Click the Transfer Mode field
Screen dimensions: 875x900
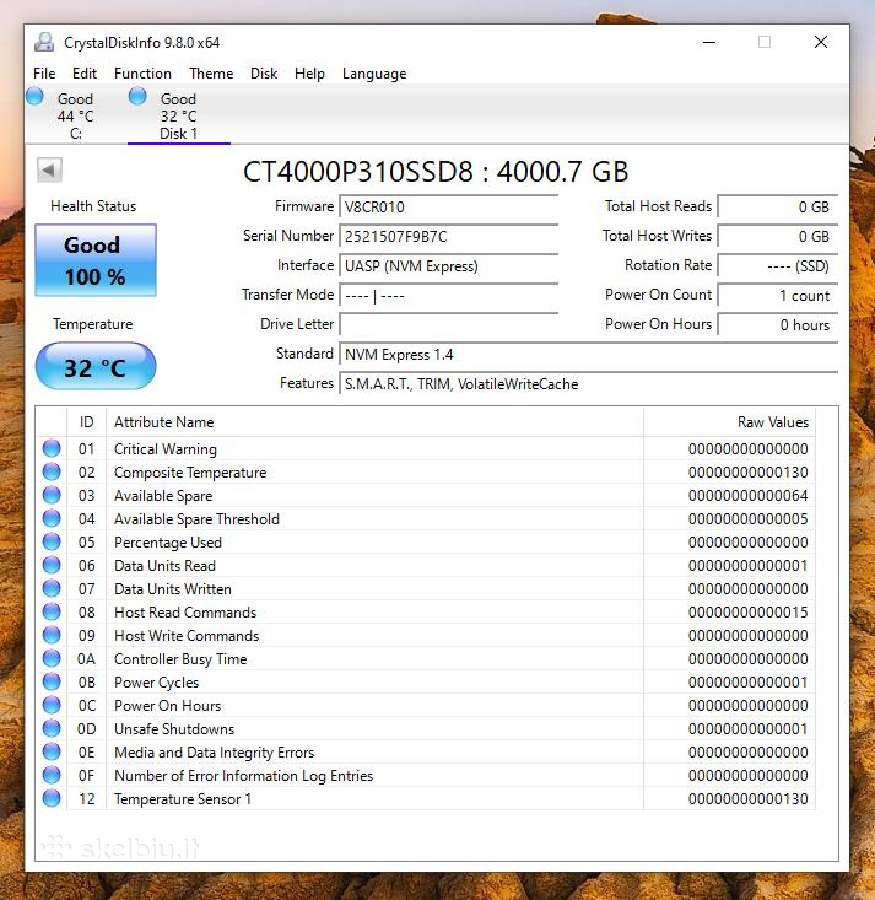(448, 295)
